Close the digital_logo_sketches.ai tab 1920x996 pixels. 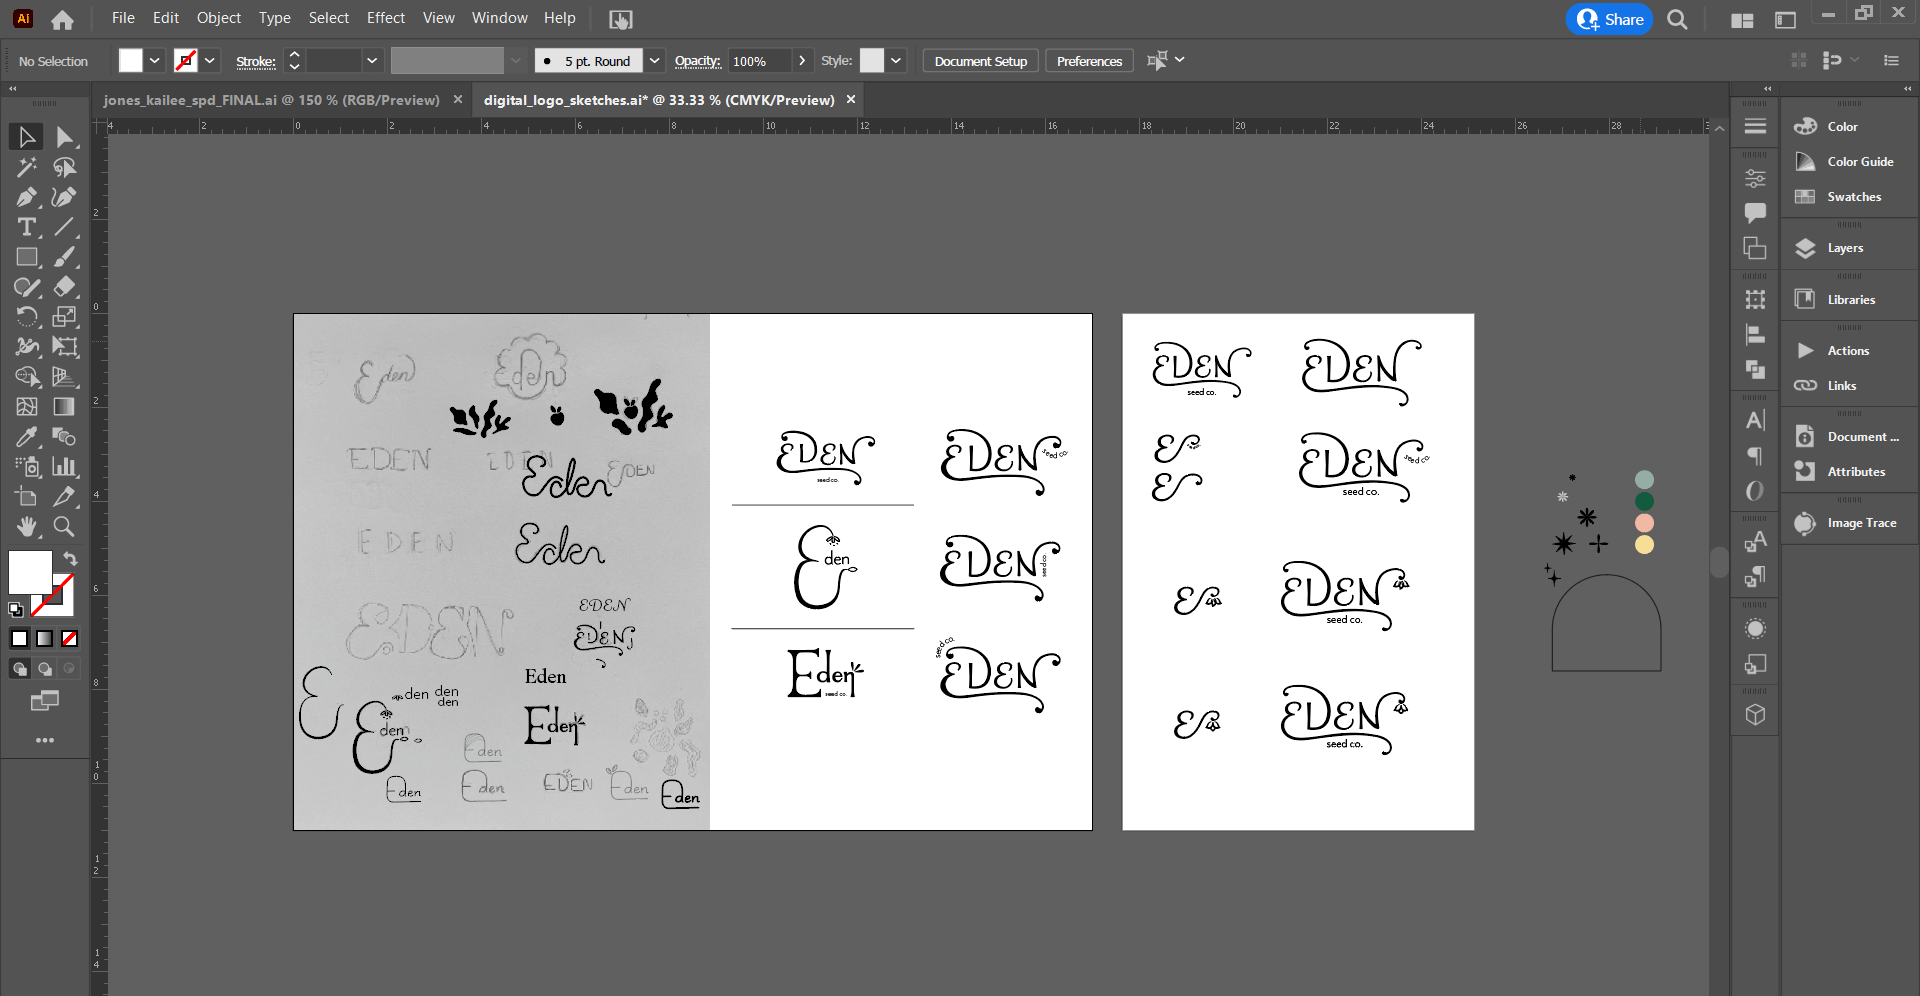(x=851, y=99)
